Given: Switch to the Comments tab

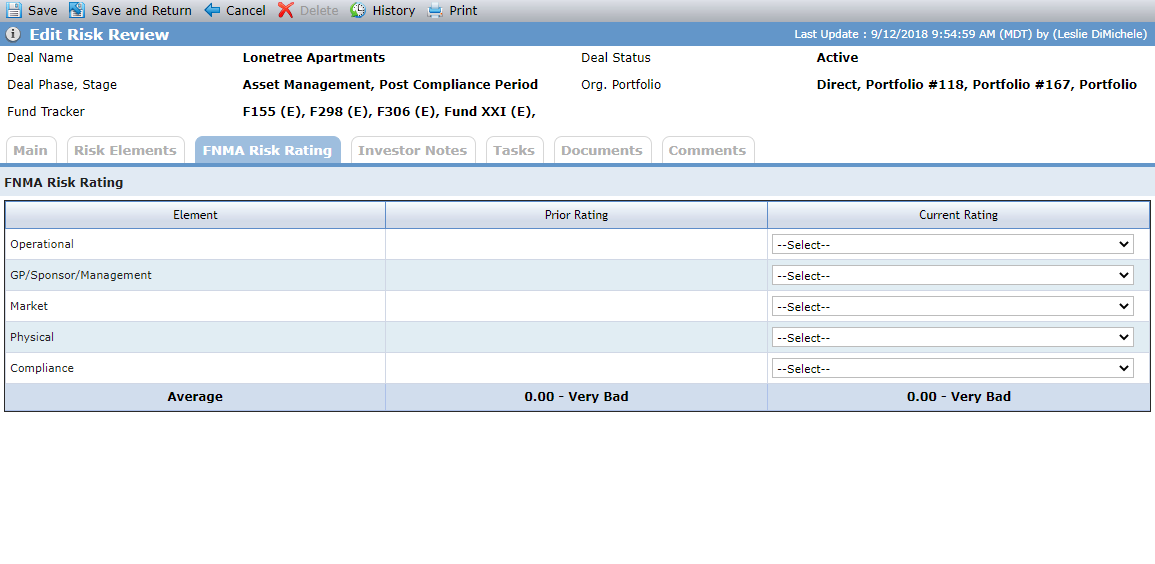Looking at the screenshot, I should (x=707, y=150).
